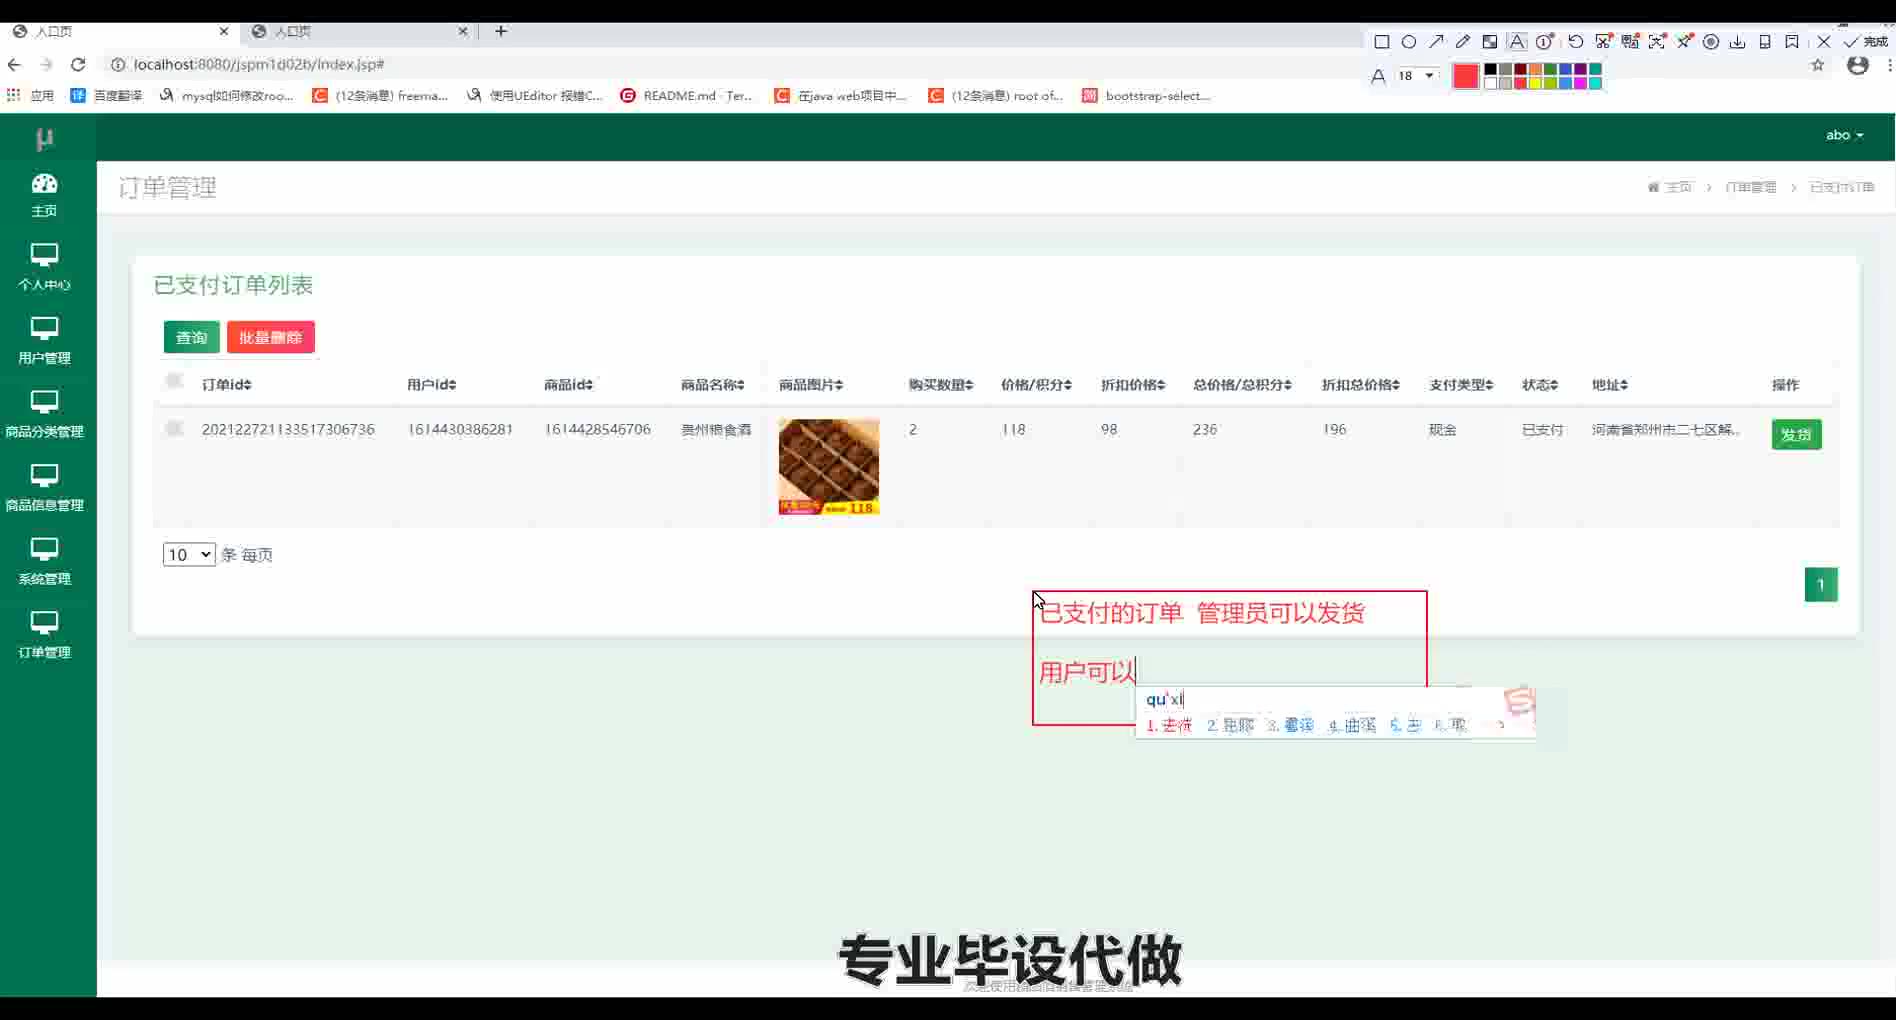Undo the last annotation
Image resolution: width=1896 pixels, height=1020 pixels.
pos(1575,42)
